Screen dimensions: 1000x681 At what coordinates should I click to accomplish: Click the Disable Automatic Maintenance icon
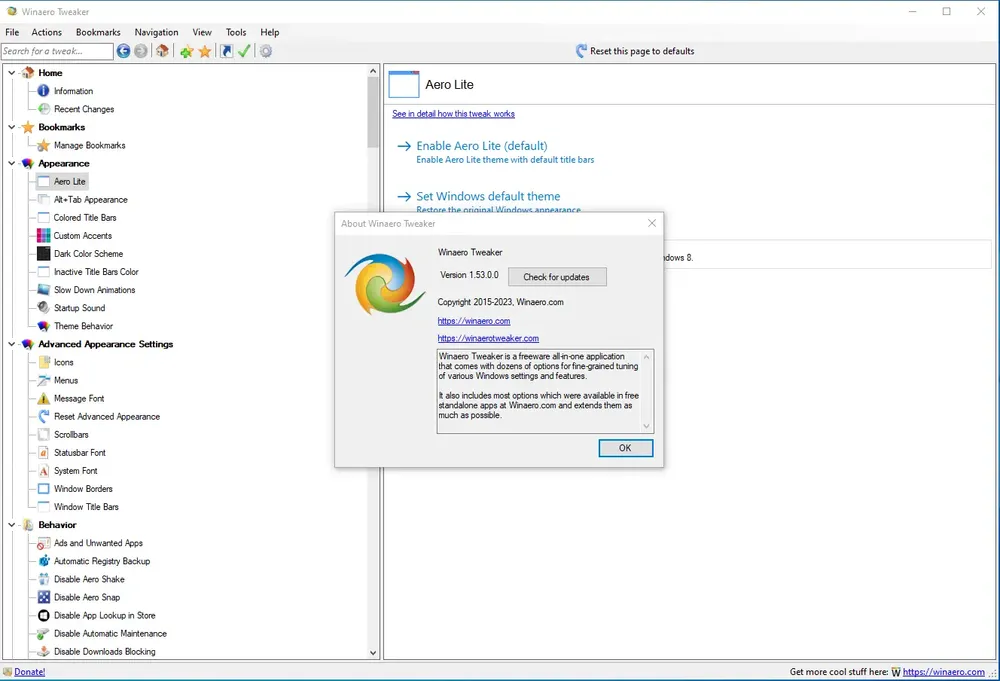43,633
